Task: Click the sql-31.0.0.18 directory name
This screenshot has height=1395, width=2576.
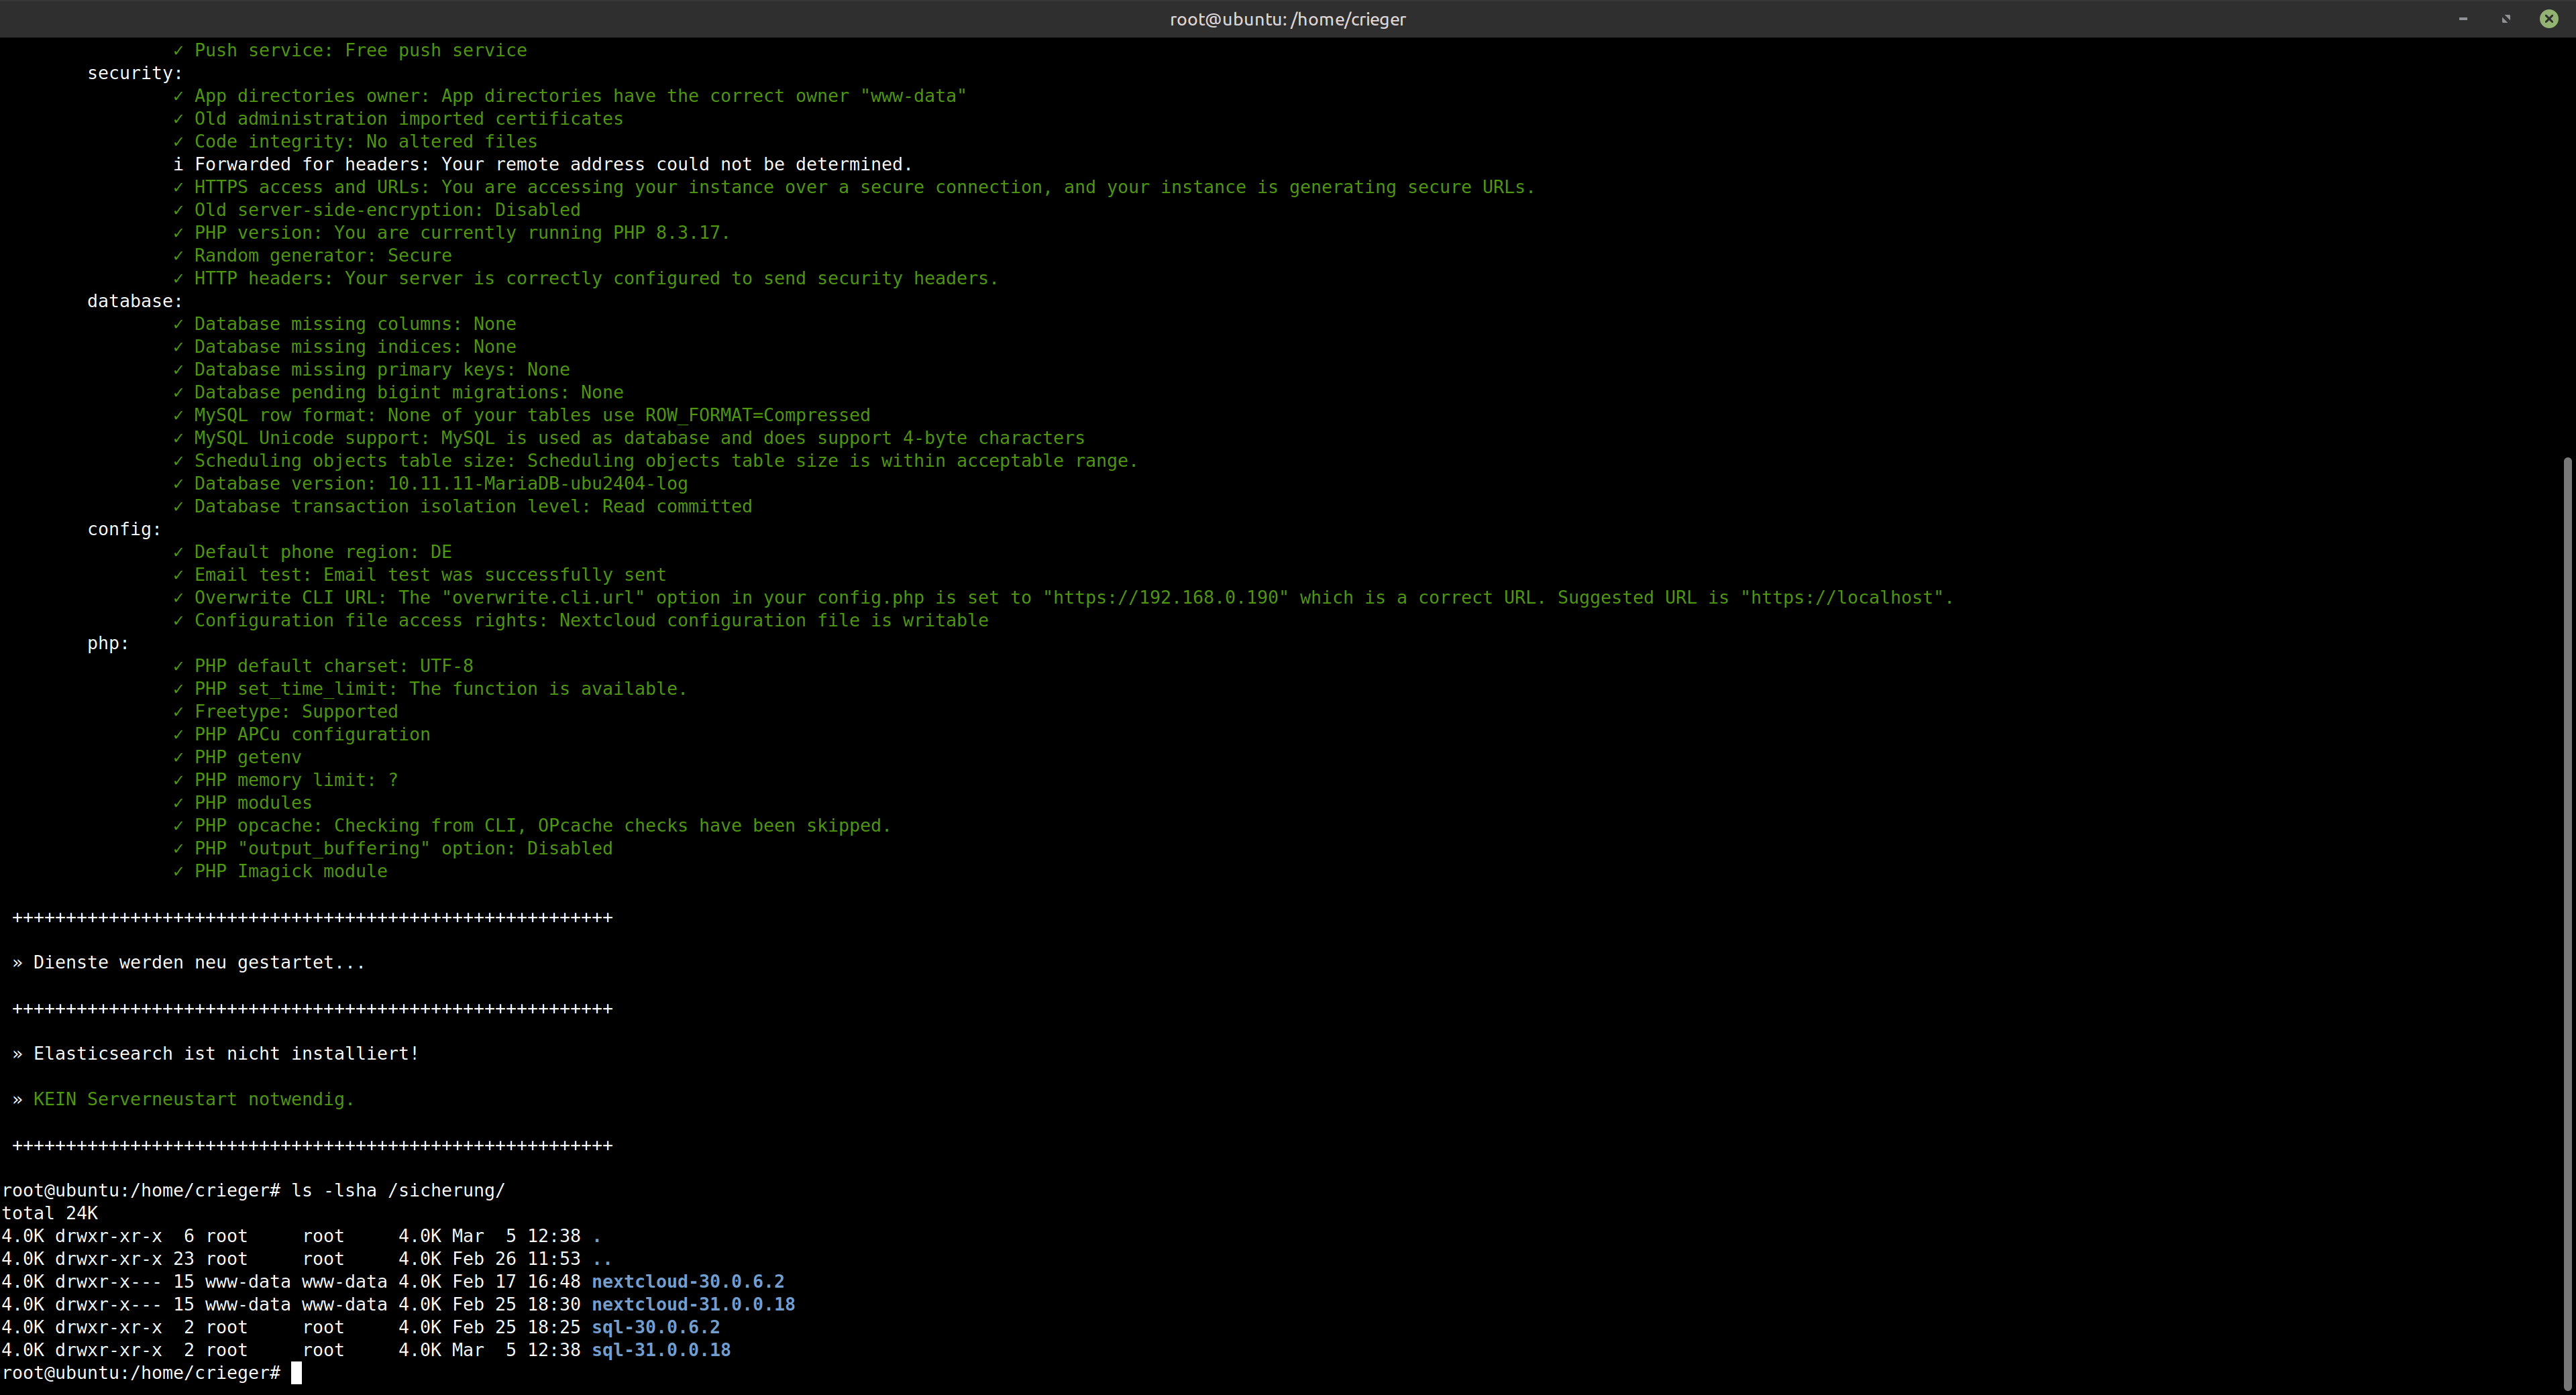Action: 661,1351
